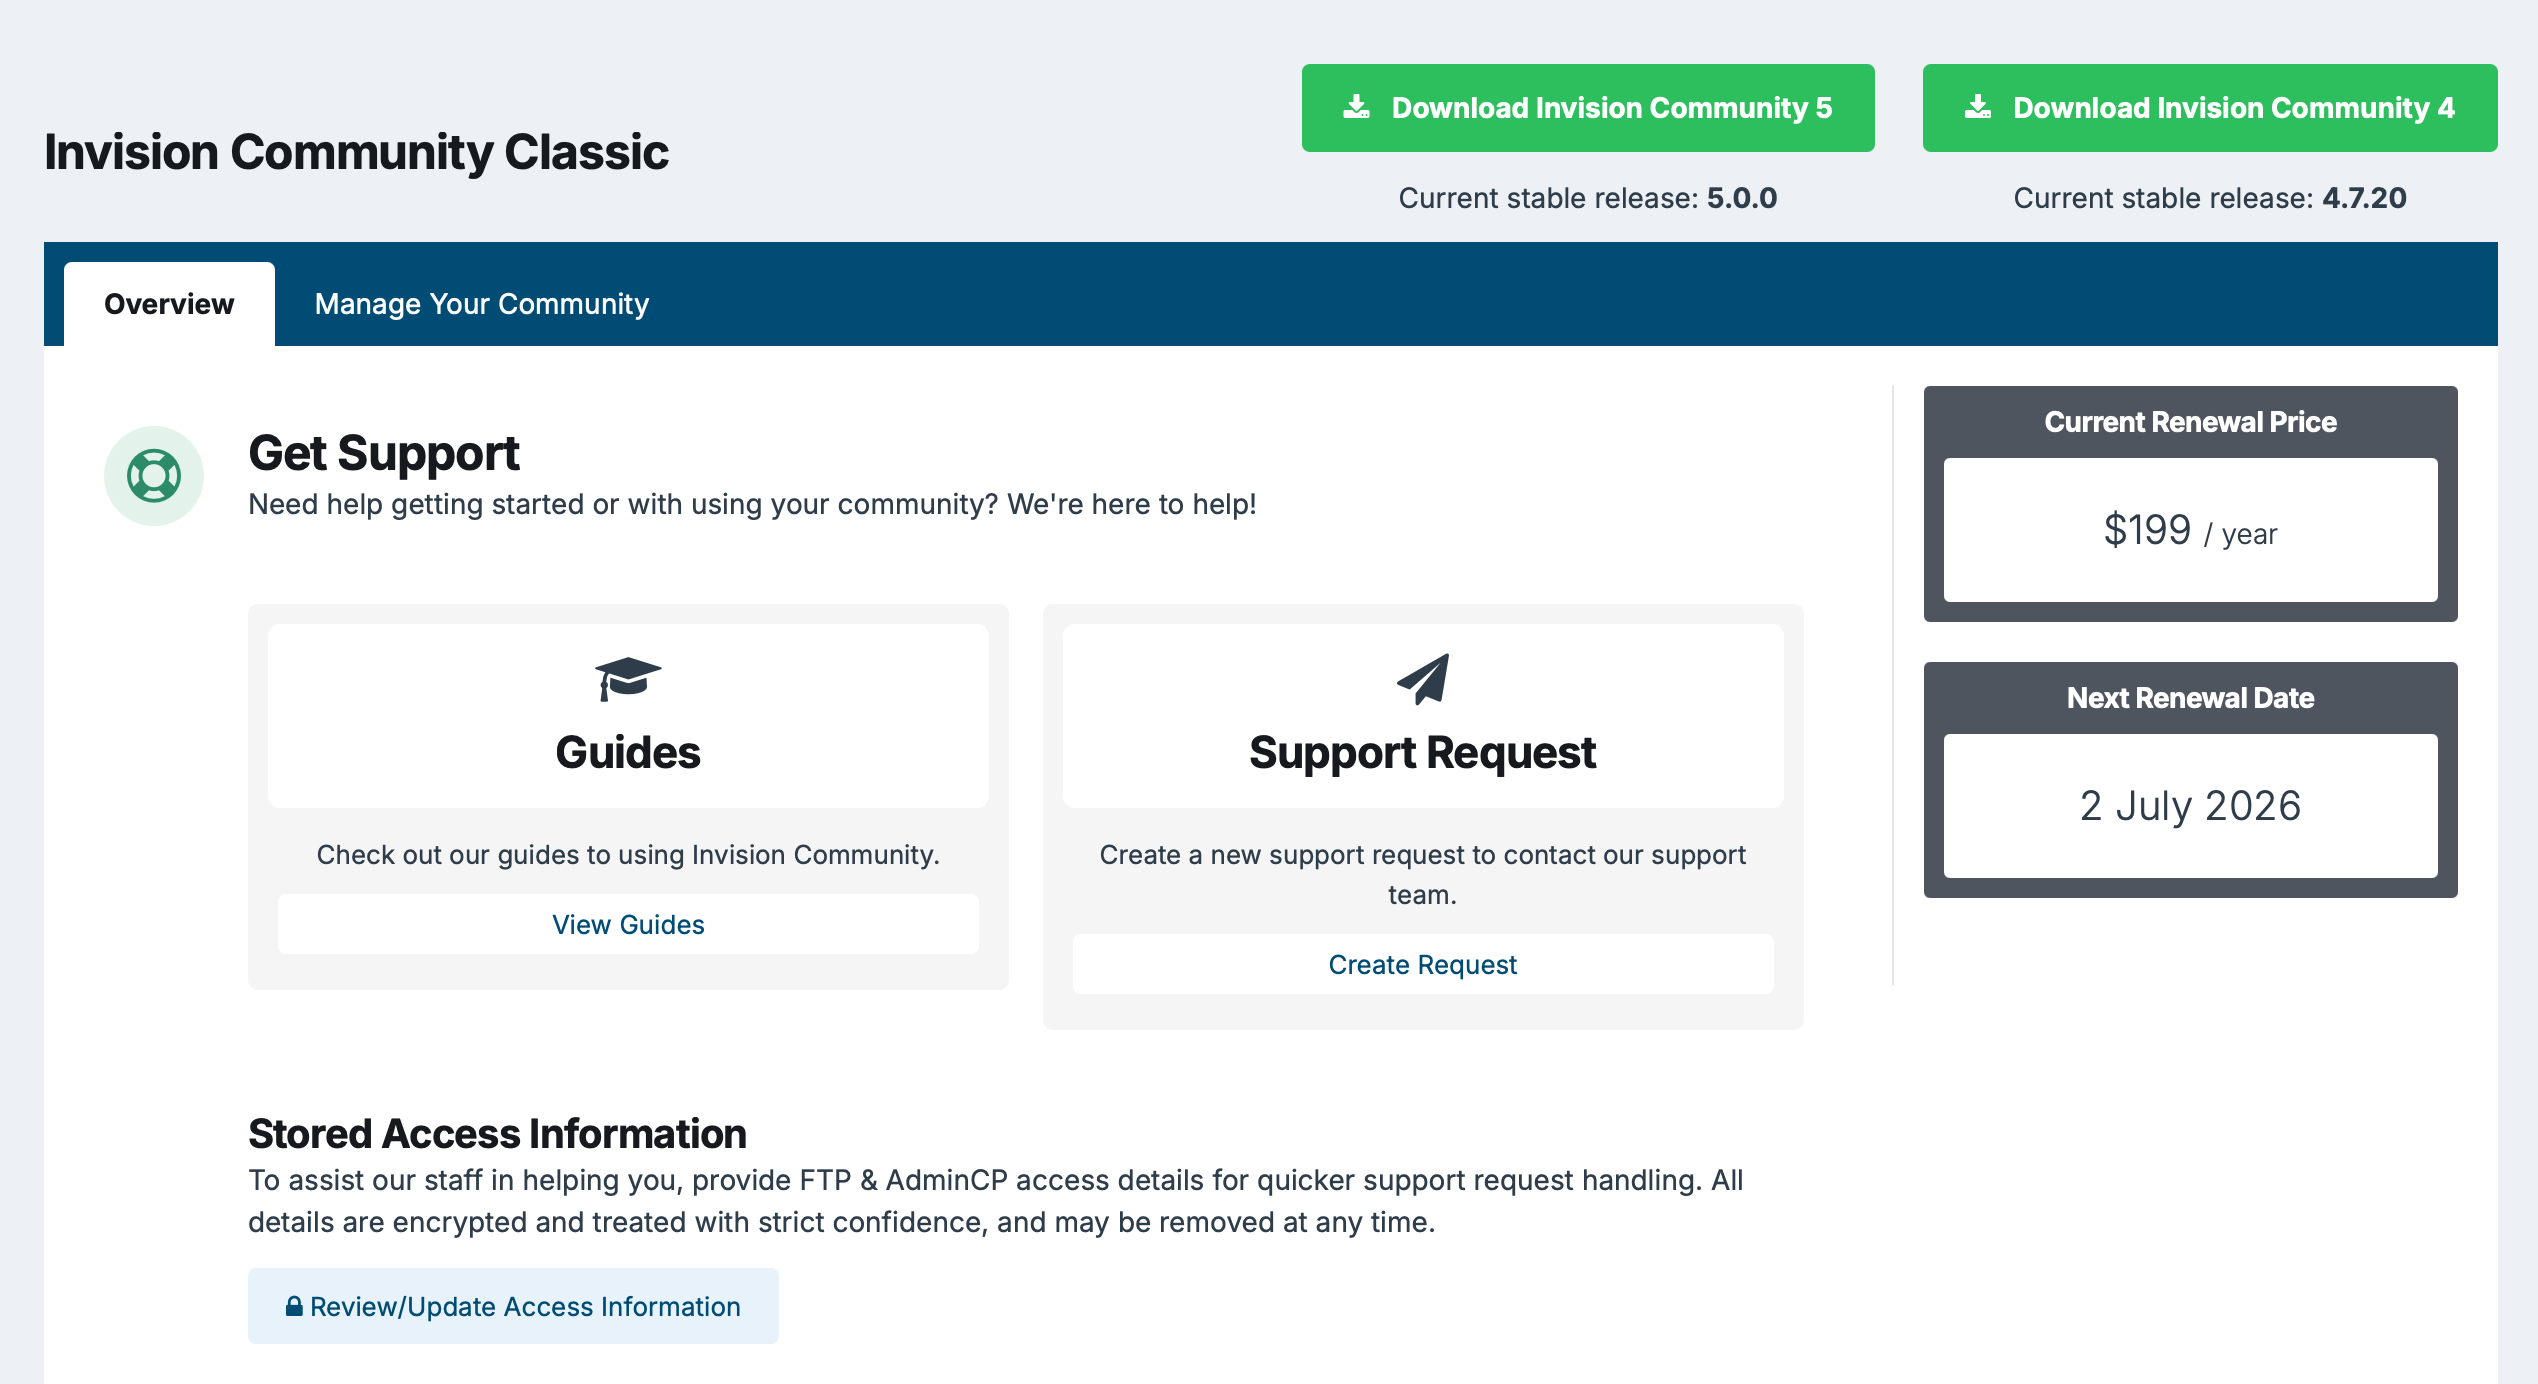The image size is (2538, 1384).
Task: Download Invision Community 4
Action: [2232, 108]
